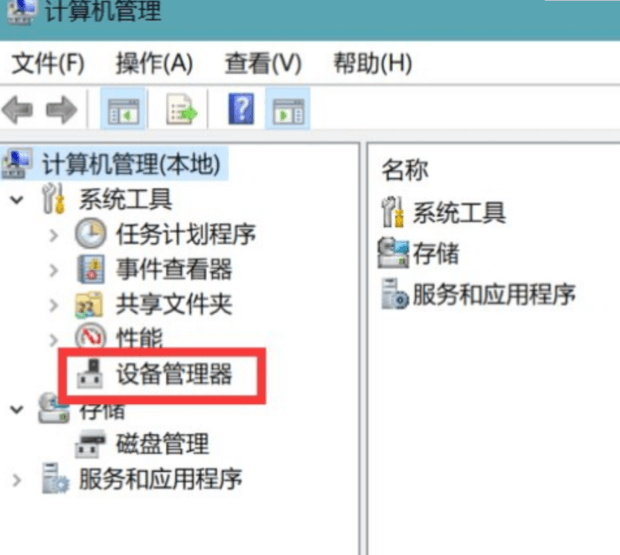Click the 名称 column header
The width and height of the screenshot is (620, 555).
[x=405, y=170]
